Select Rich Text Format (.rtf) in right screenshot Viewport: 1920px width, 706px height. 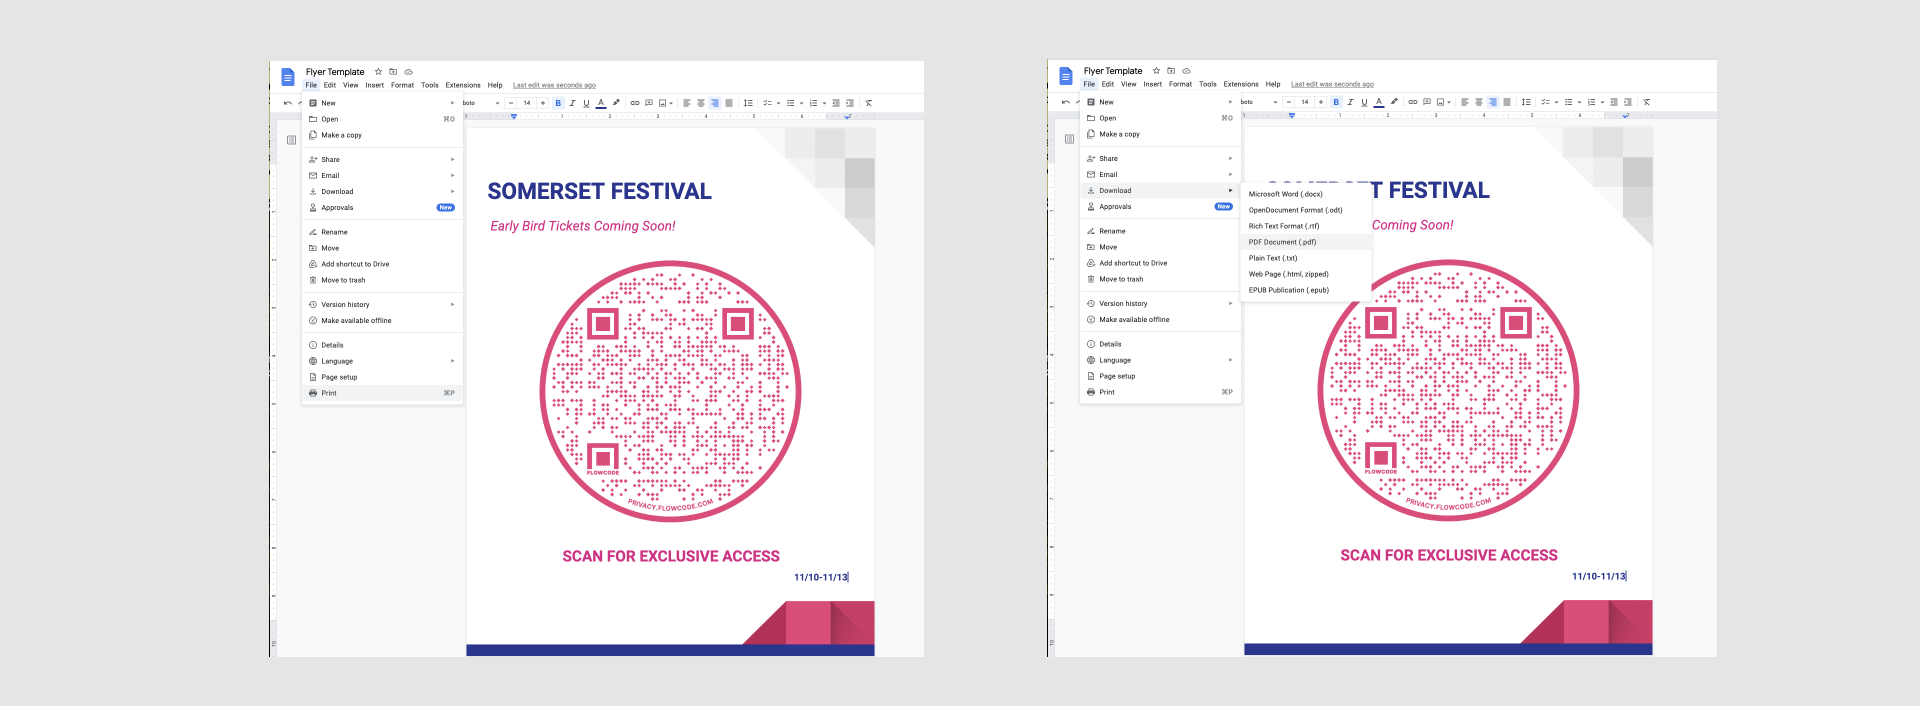1306,226
